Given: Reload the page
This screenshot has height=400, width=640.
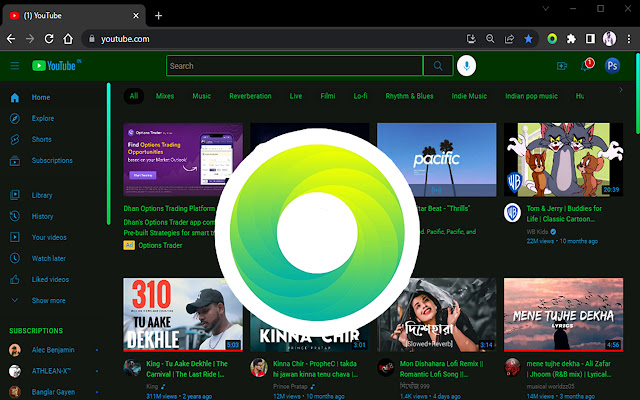Looking at the screenshot, I should tap(49, 39).
